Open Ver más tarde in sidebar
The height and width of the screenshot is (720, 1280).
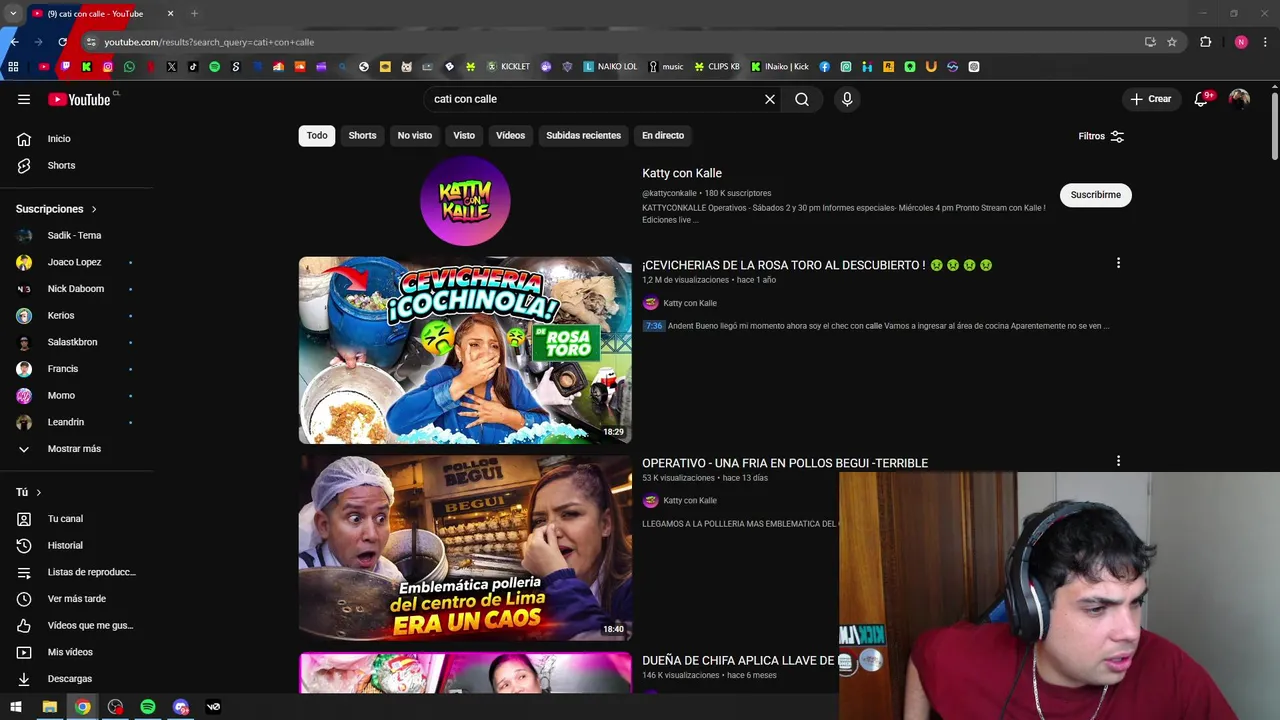pos(76,599)
